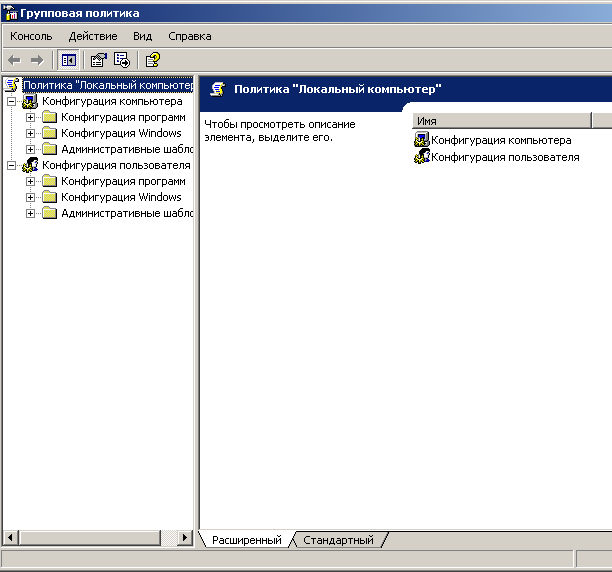The width and height of the screenshot is (612, 572).
Task: Open Properties from the toolbar icon
Action: (98, 60)
